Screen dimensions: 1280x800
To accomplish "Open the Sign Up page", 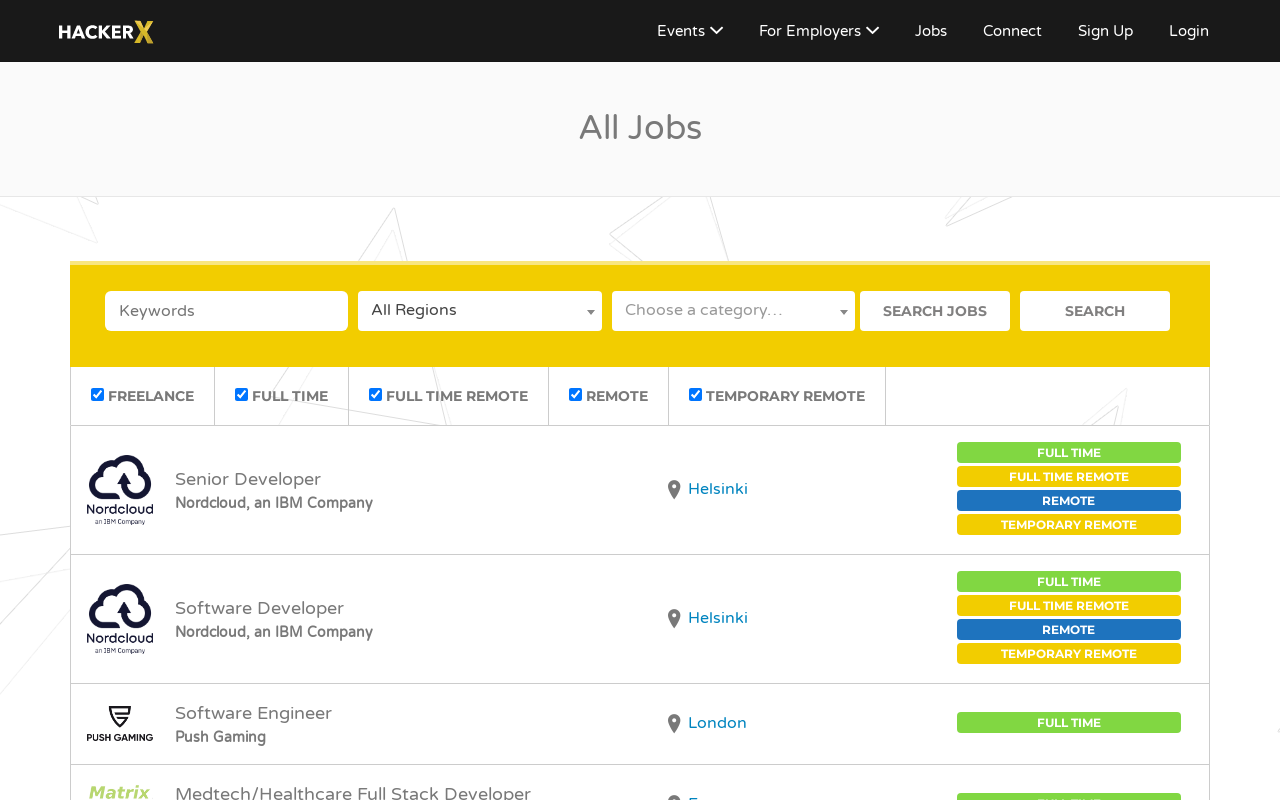I will click(x=1105, y=31).
